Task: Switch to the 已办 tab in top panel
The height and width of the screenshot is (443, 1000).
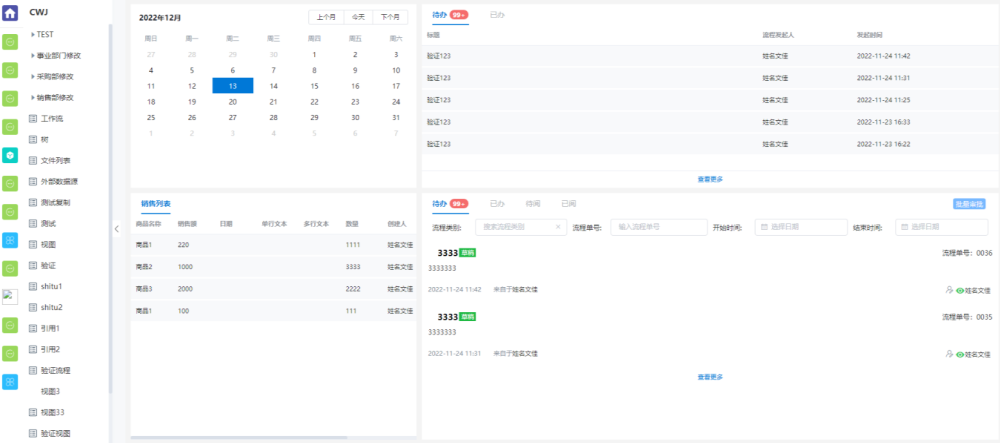Action: pos(497,15)
